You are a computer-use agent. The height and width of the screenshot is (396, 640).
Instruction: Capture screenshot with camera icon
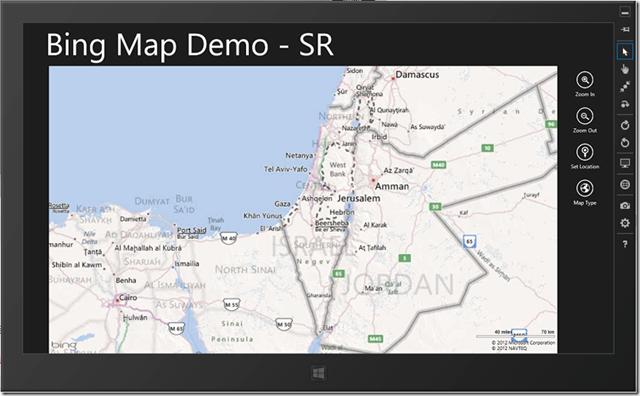click(625, 206)
